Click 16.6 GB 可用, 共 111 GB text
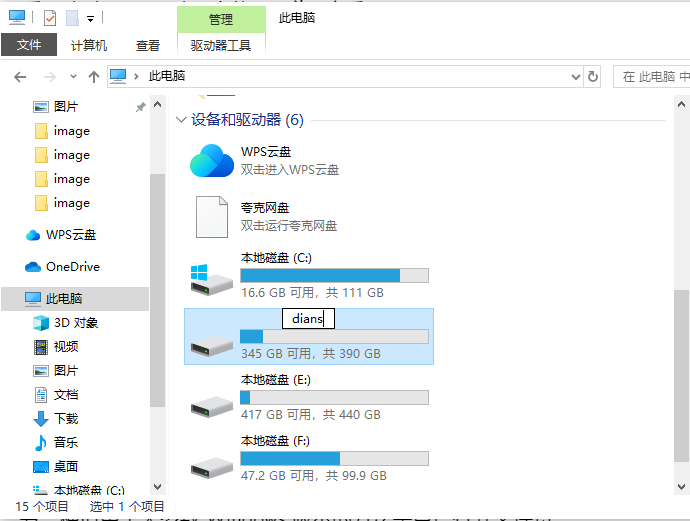 [312, 293]
